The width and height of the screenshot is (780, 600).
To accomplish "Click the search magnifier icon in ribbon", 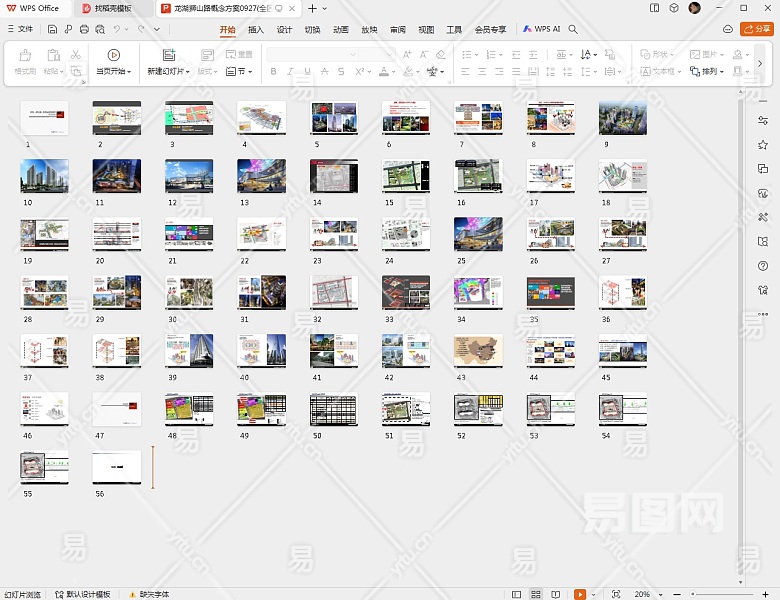I will pyautogui.click(x=573, y=30).
